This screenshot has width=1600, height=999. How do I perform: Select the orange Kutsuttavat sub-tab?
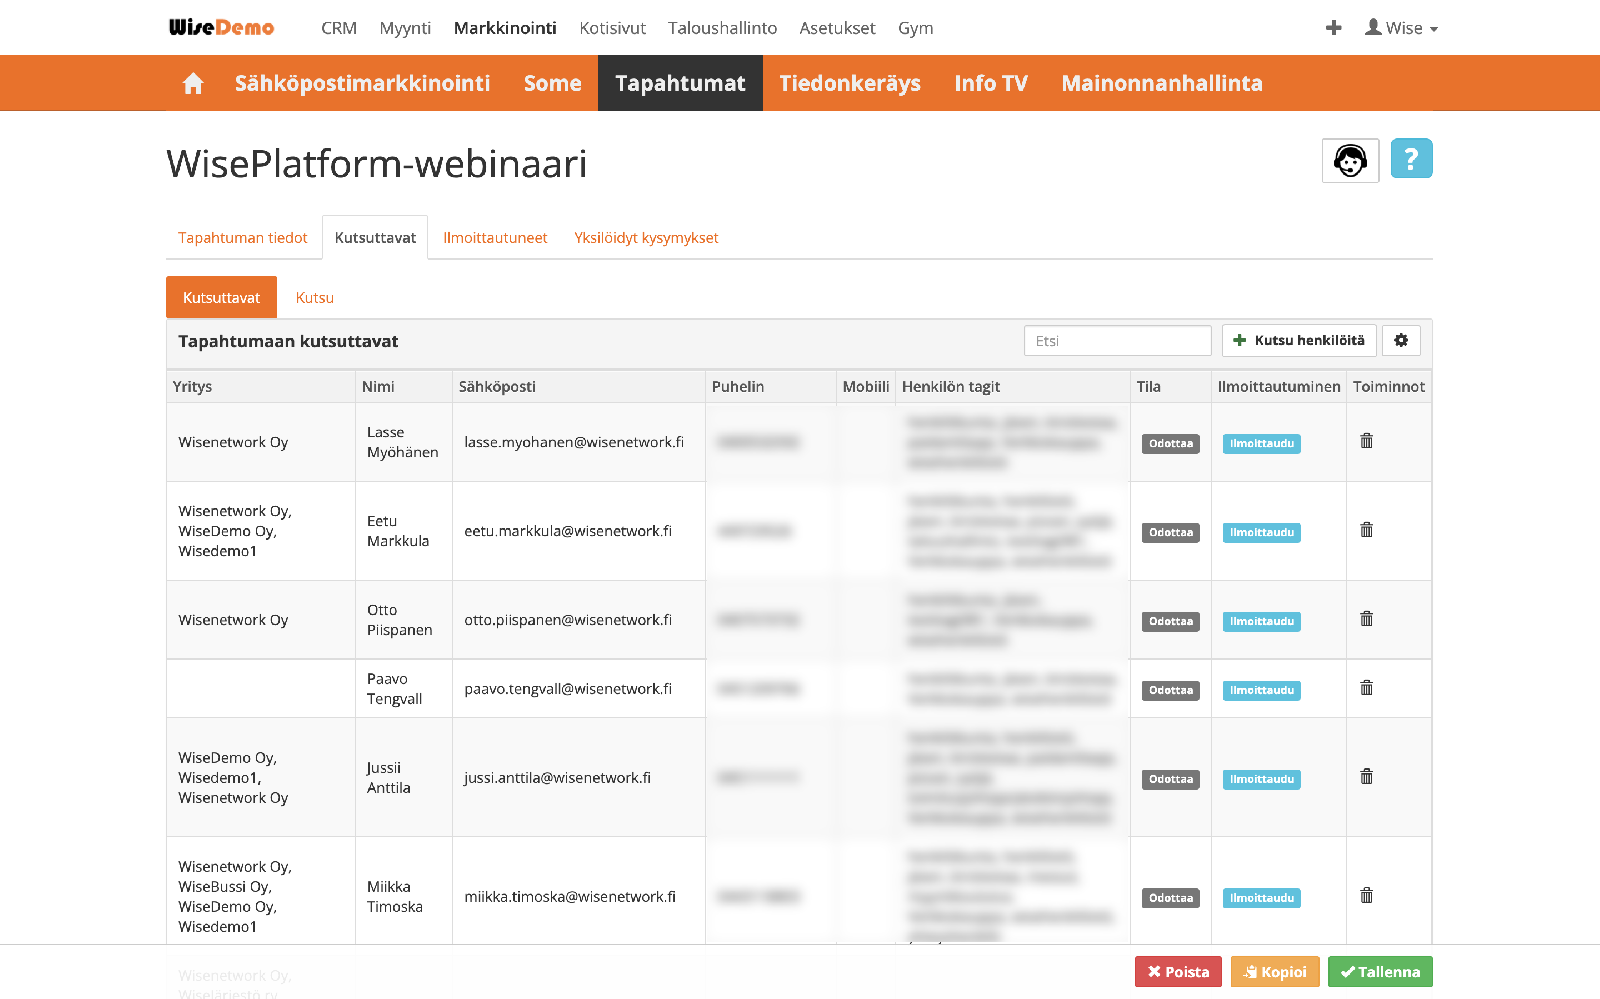(x=221, y=297)
